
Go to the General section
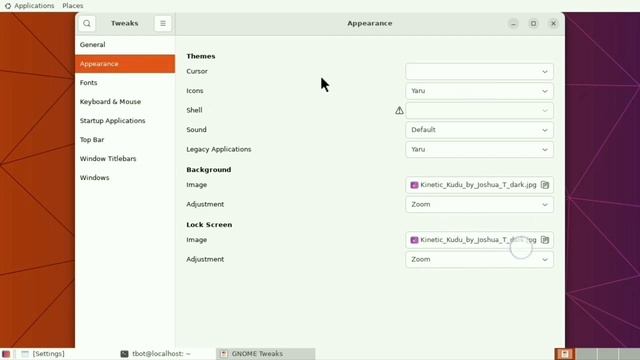click(x=125, y=45)
